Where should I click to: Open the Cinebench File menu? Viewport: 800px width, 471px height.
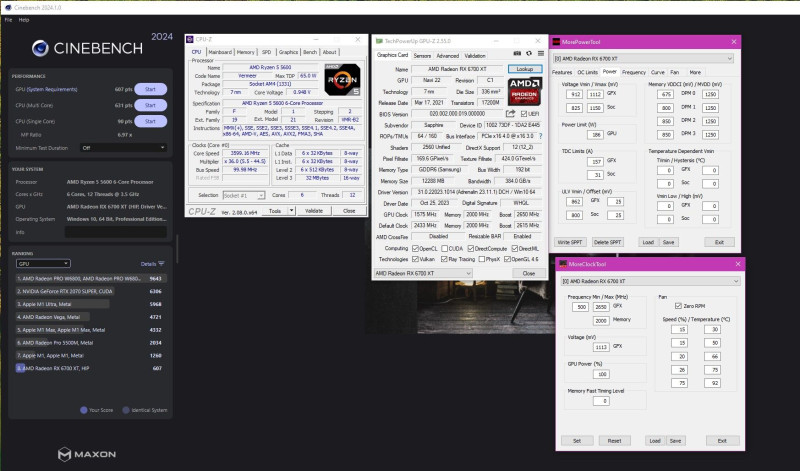(8, 20)
